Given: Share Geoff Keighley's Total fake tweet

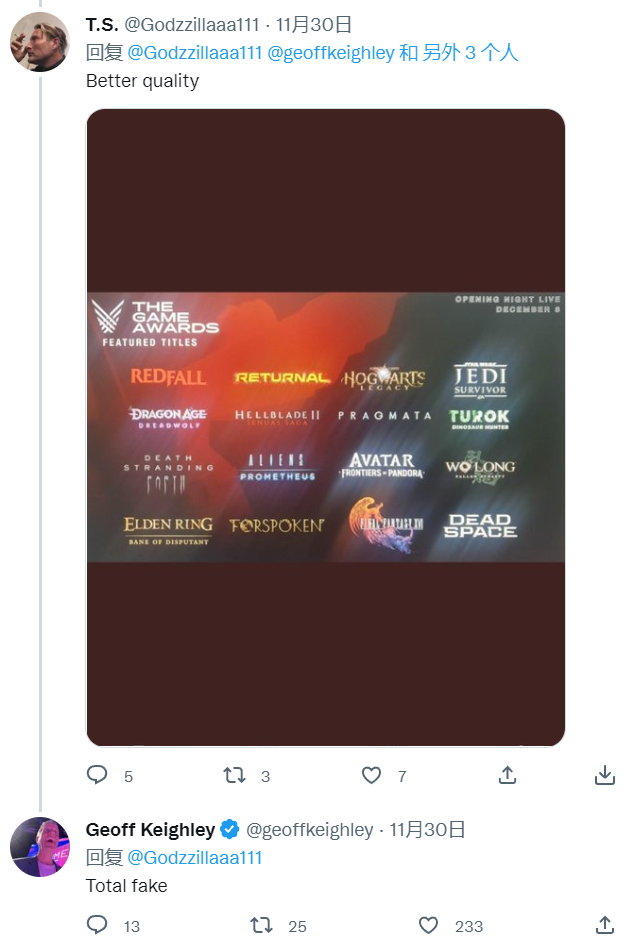Looking at the screenshot, I should (x=605, y=925).
